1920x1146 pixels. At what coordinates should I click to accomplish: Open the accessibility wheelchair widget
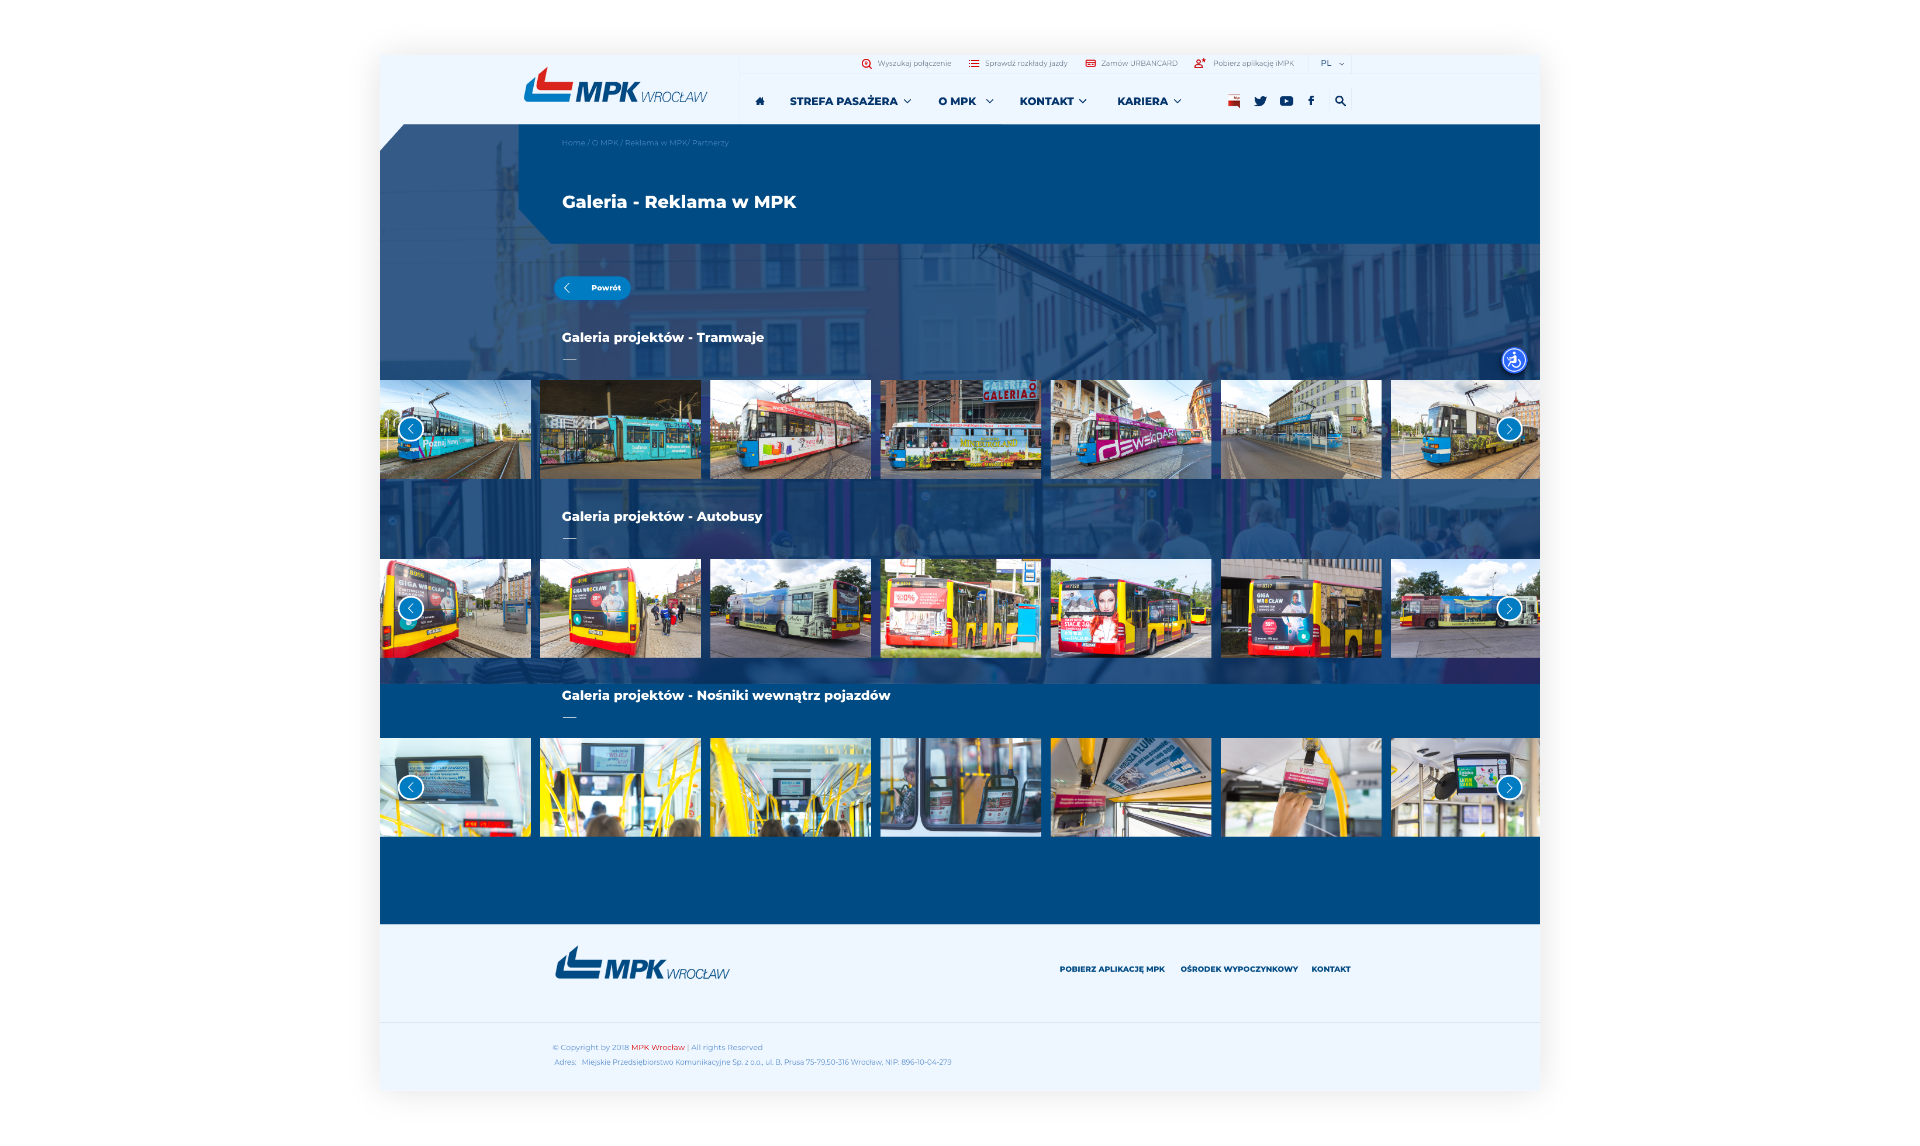(x=1513, y=360)
